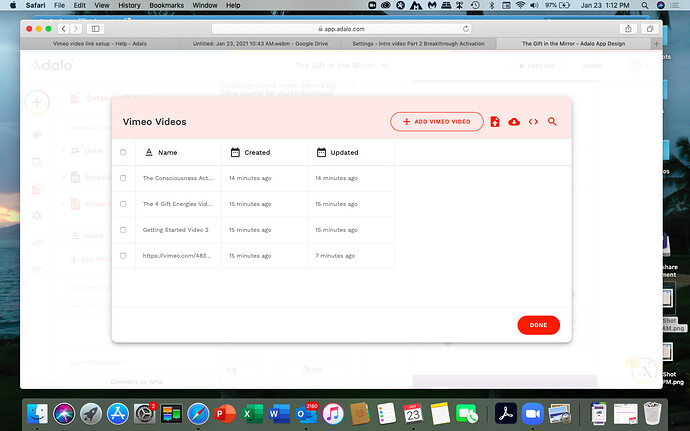The height and width of the screenshot is (431, 690).
Task: Click the Add Vimeo Video button
Action: (x=437, y=122)
